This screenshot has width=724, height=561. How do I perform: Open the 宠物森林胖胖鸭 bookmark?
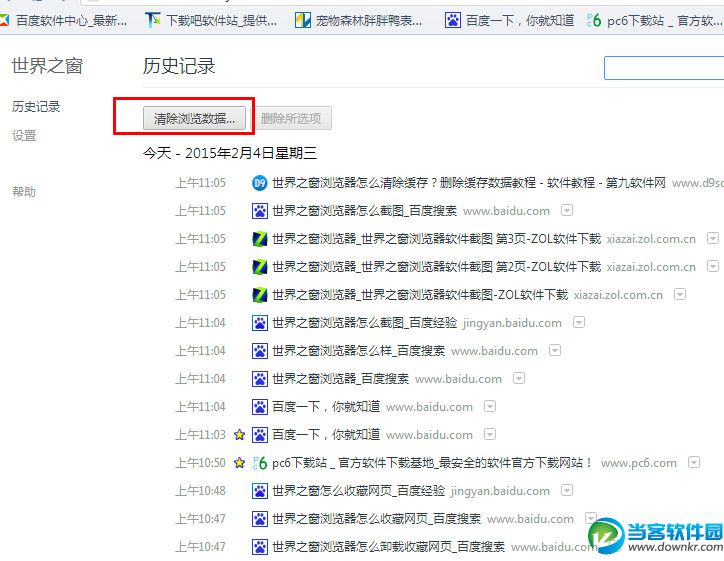358,20
